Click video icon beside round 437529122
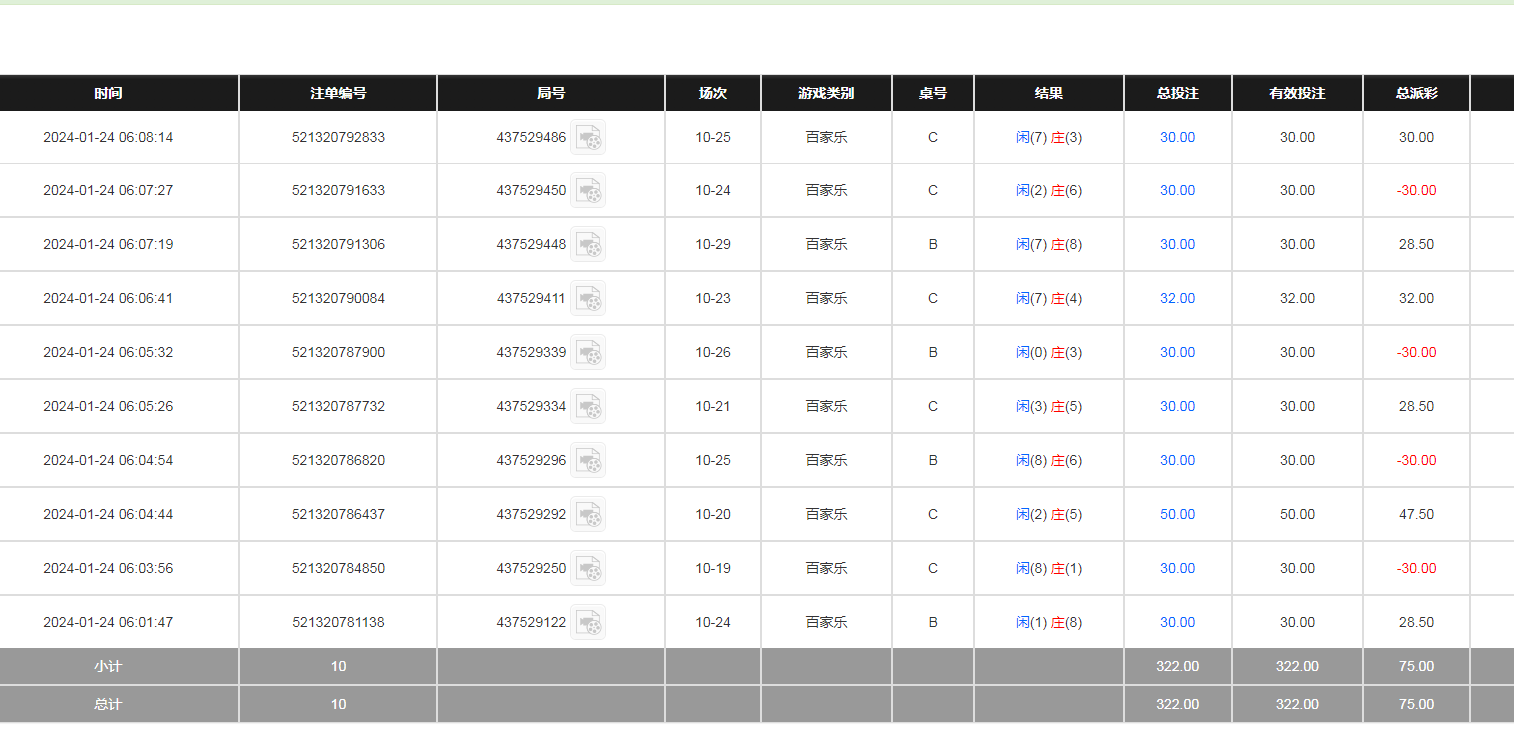Image resolution: width=1514 pixels, height=729 pixels. (588, 623)
